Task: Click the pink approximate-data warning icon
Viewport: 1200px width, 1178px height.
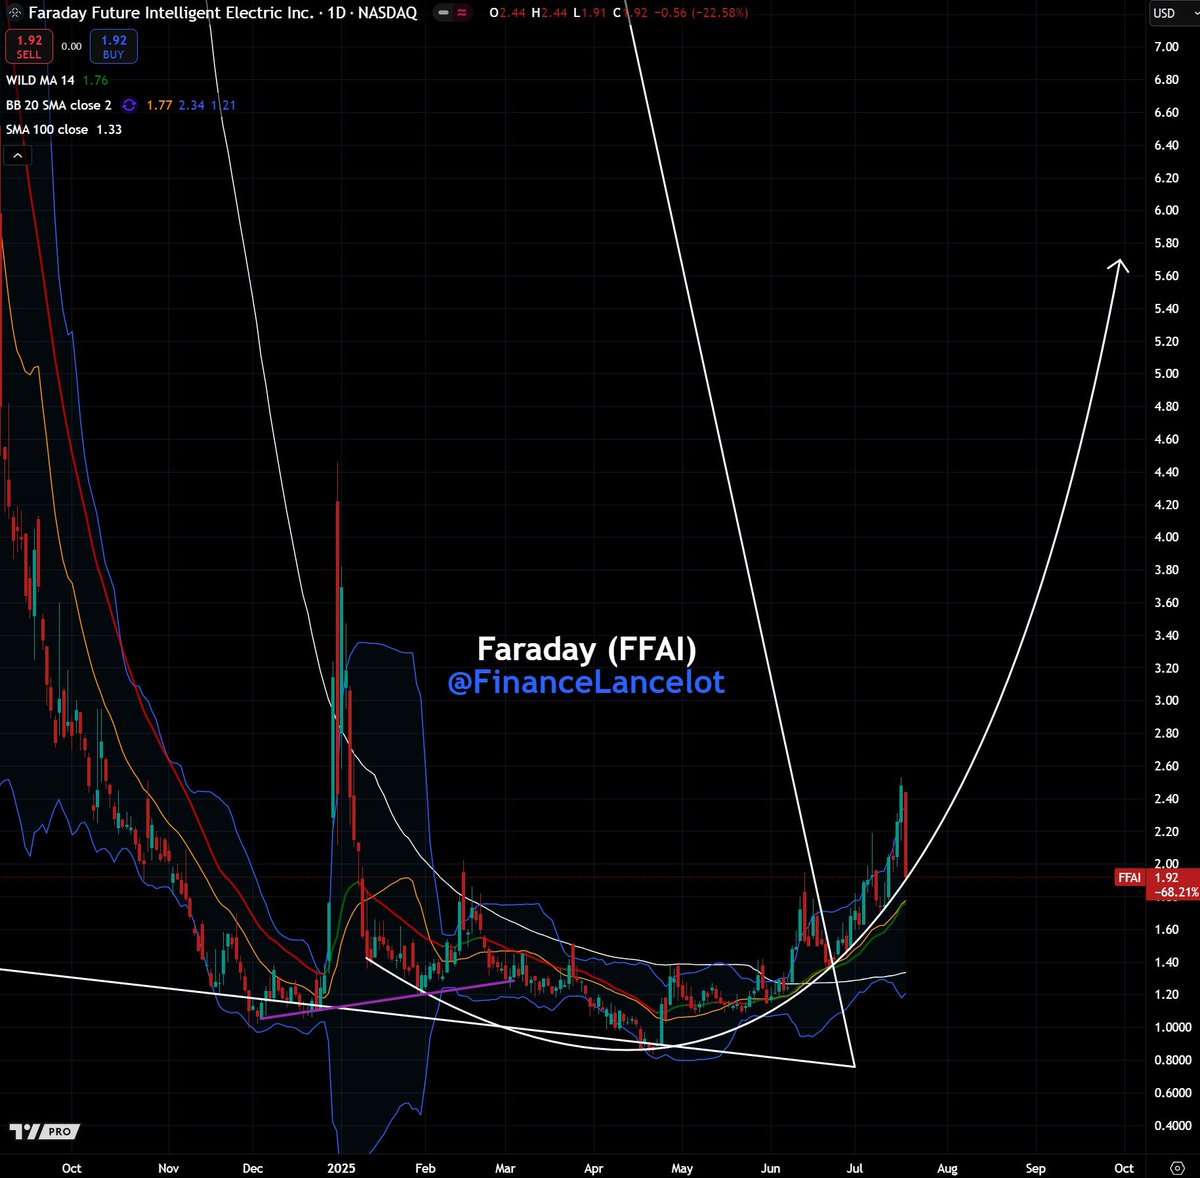Action: tap(463, 13)
